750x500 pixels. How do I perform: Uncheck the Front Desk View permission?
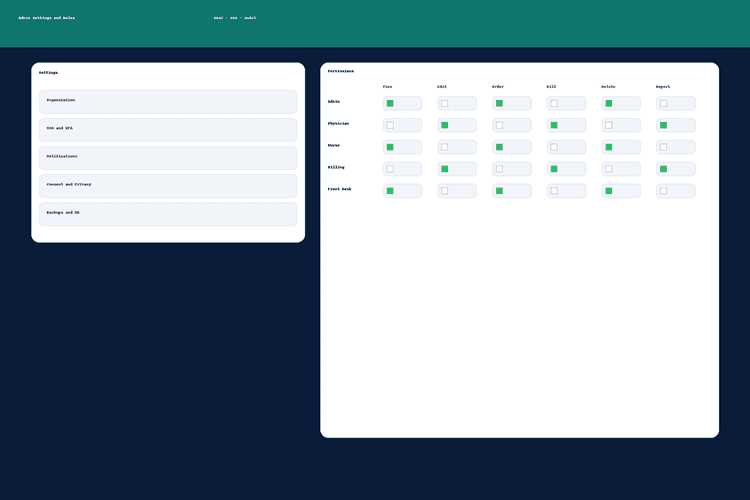pyautogui.click(x=390, y=191)
